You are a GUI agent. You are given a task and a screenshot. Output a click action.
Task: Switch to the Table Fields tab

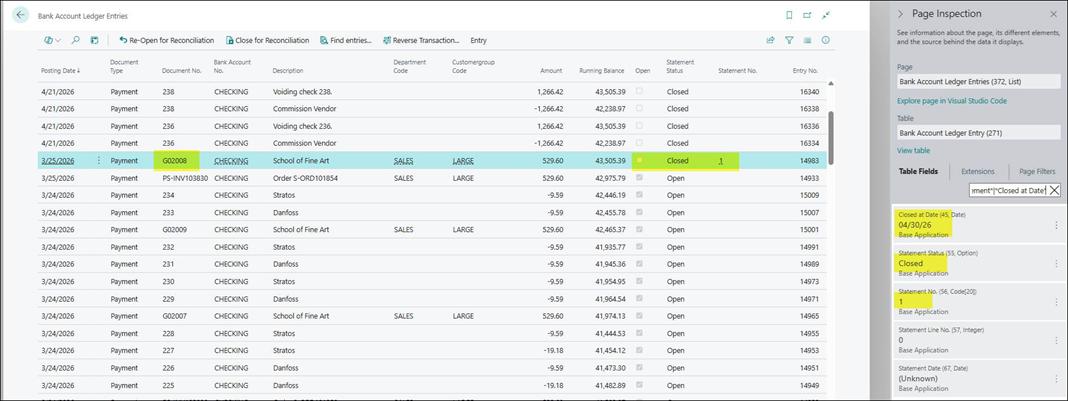click(918, 172)
